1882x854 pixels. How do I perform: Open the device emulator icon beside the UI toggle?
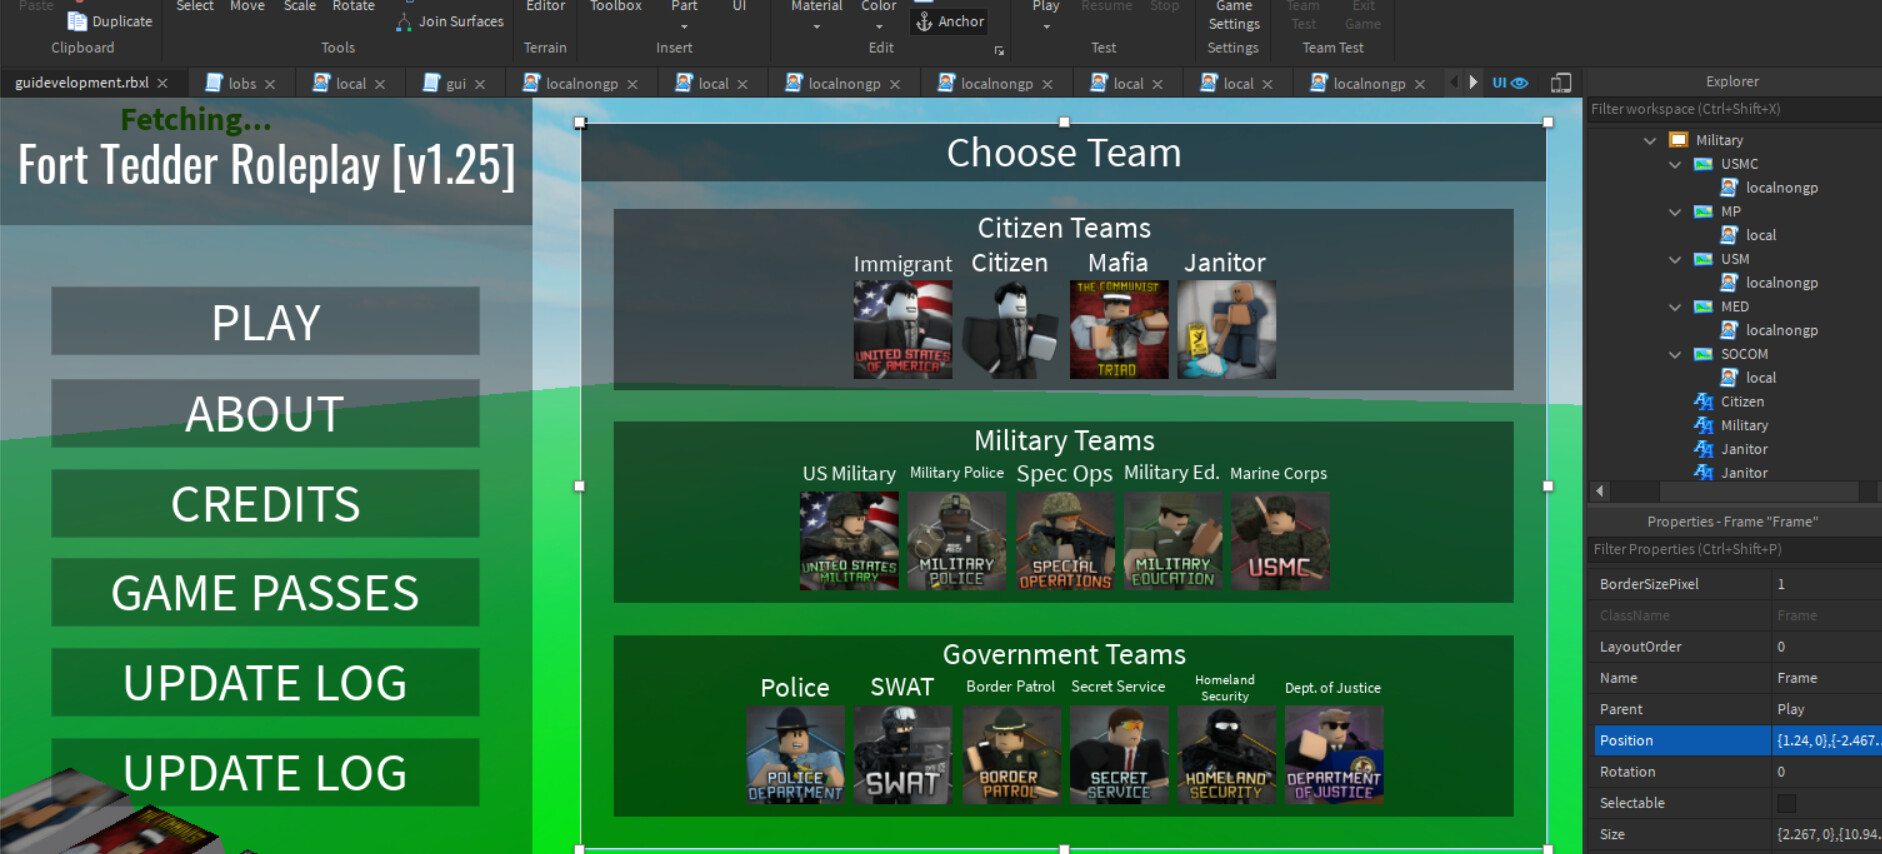point(1560,83)
